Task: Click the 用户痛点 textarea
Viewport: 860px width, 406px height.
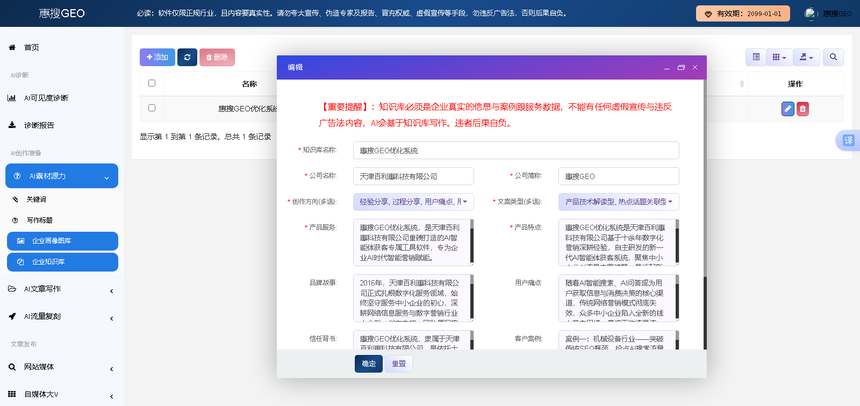Action: [619, 298]
